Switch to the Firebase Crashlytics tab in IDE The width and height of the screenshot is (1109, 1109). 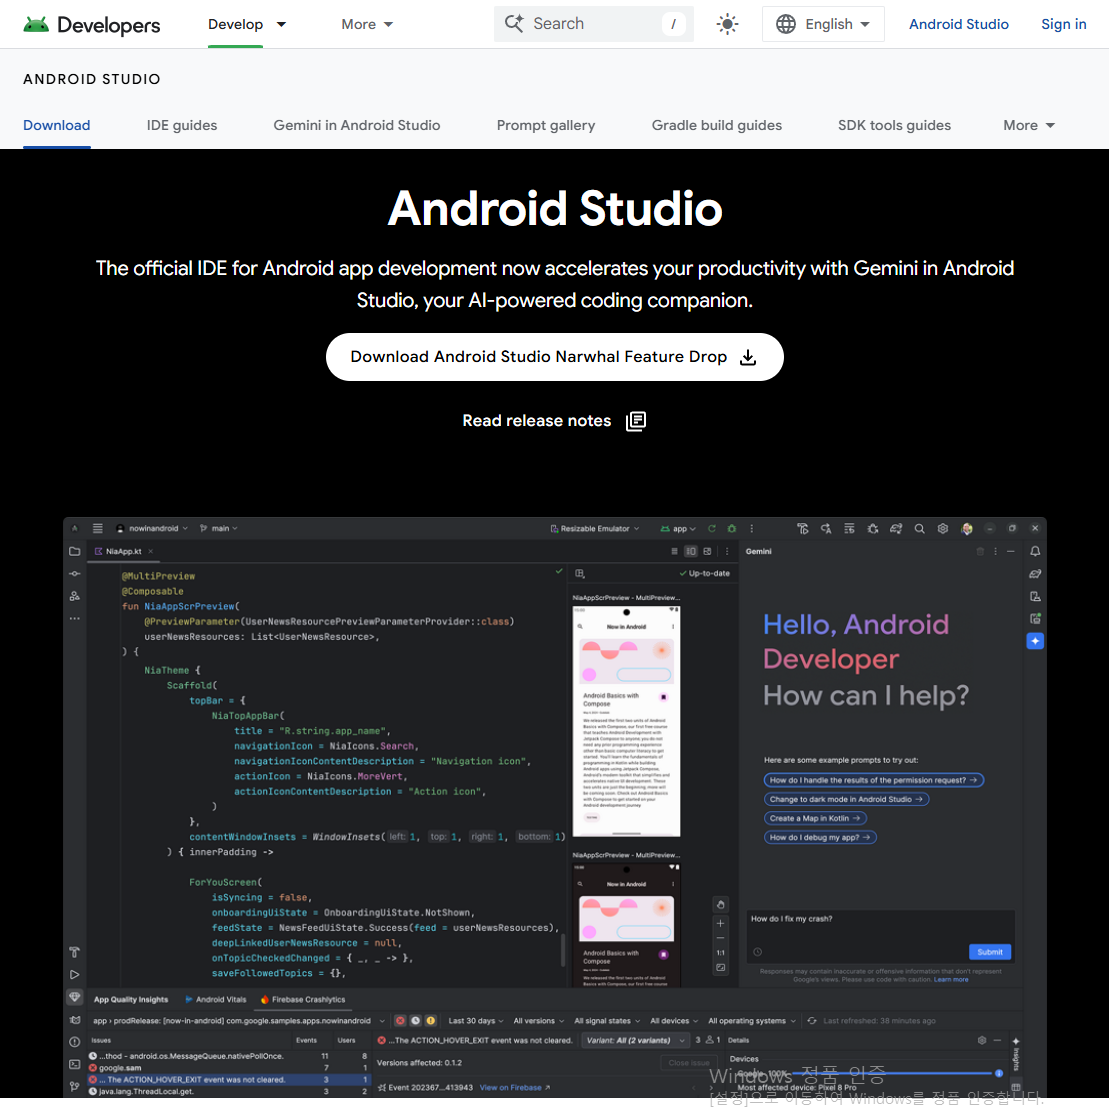[303, 999]
